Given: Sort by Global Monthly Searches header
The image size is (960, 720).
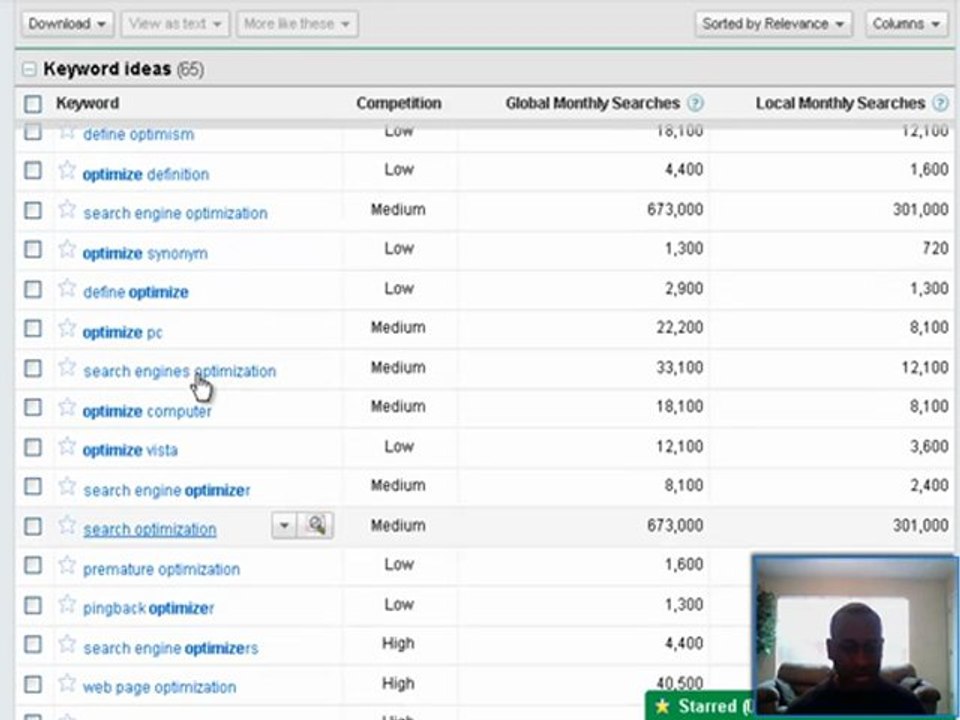Looking at the screenshot, I should click(593, 103).
